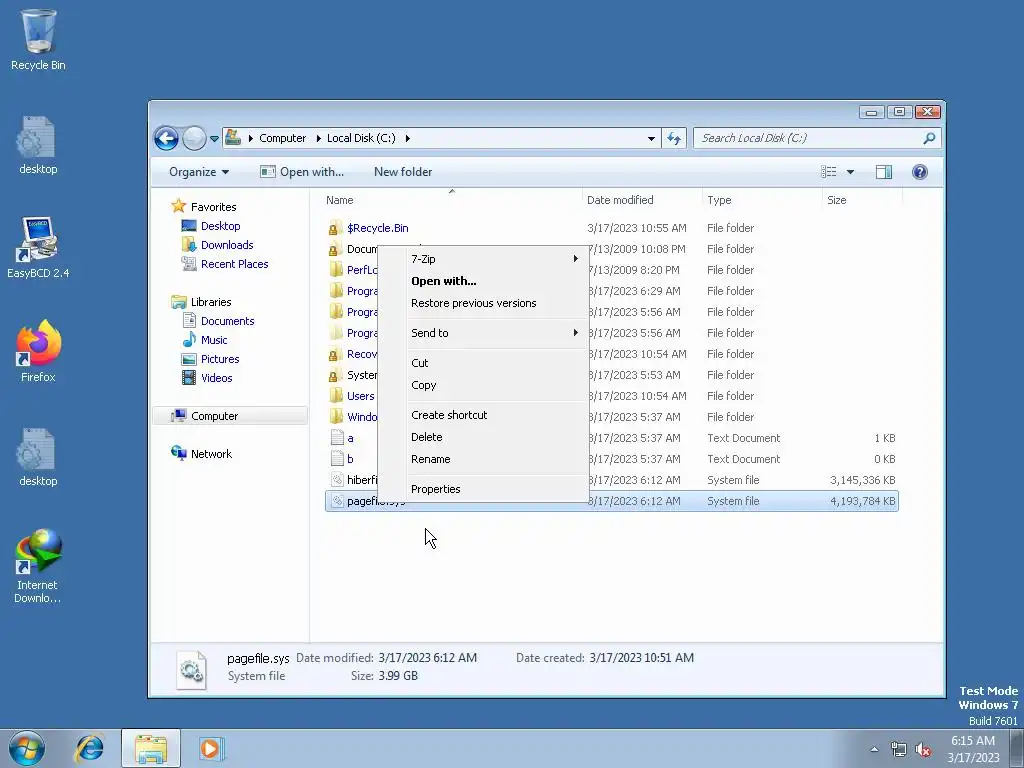This screenshot has height=768, width=1024.
Task: Expand Organize dropdown menu
Action: (199, 172)
